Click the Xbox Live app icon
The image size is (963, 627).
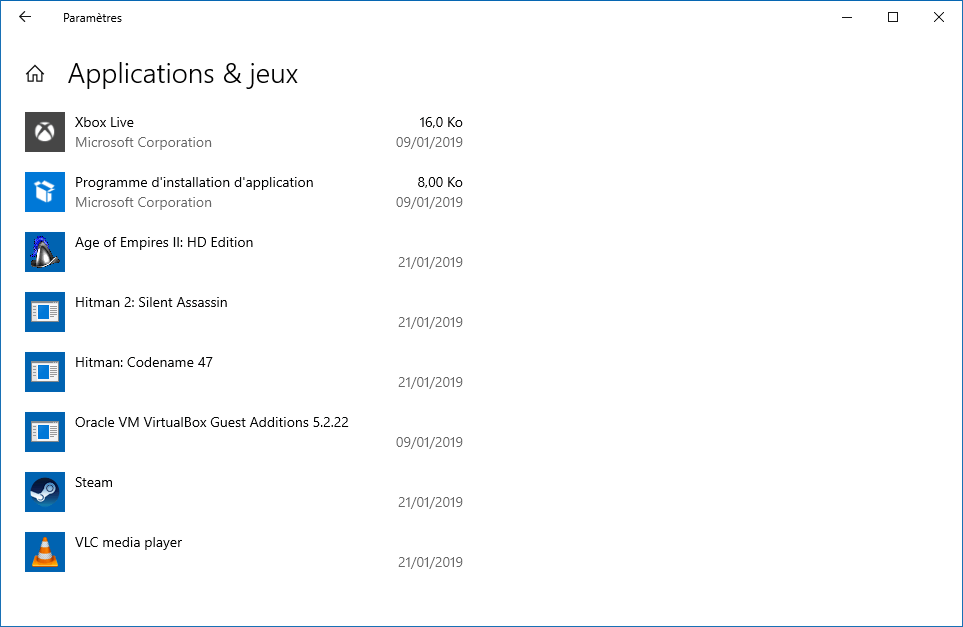point(45,132)
